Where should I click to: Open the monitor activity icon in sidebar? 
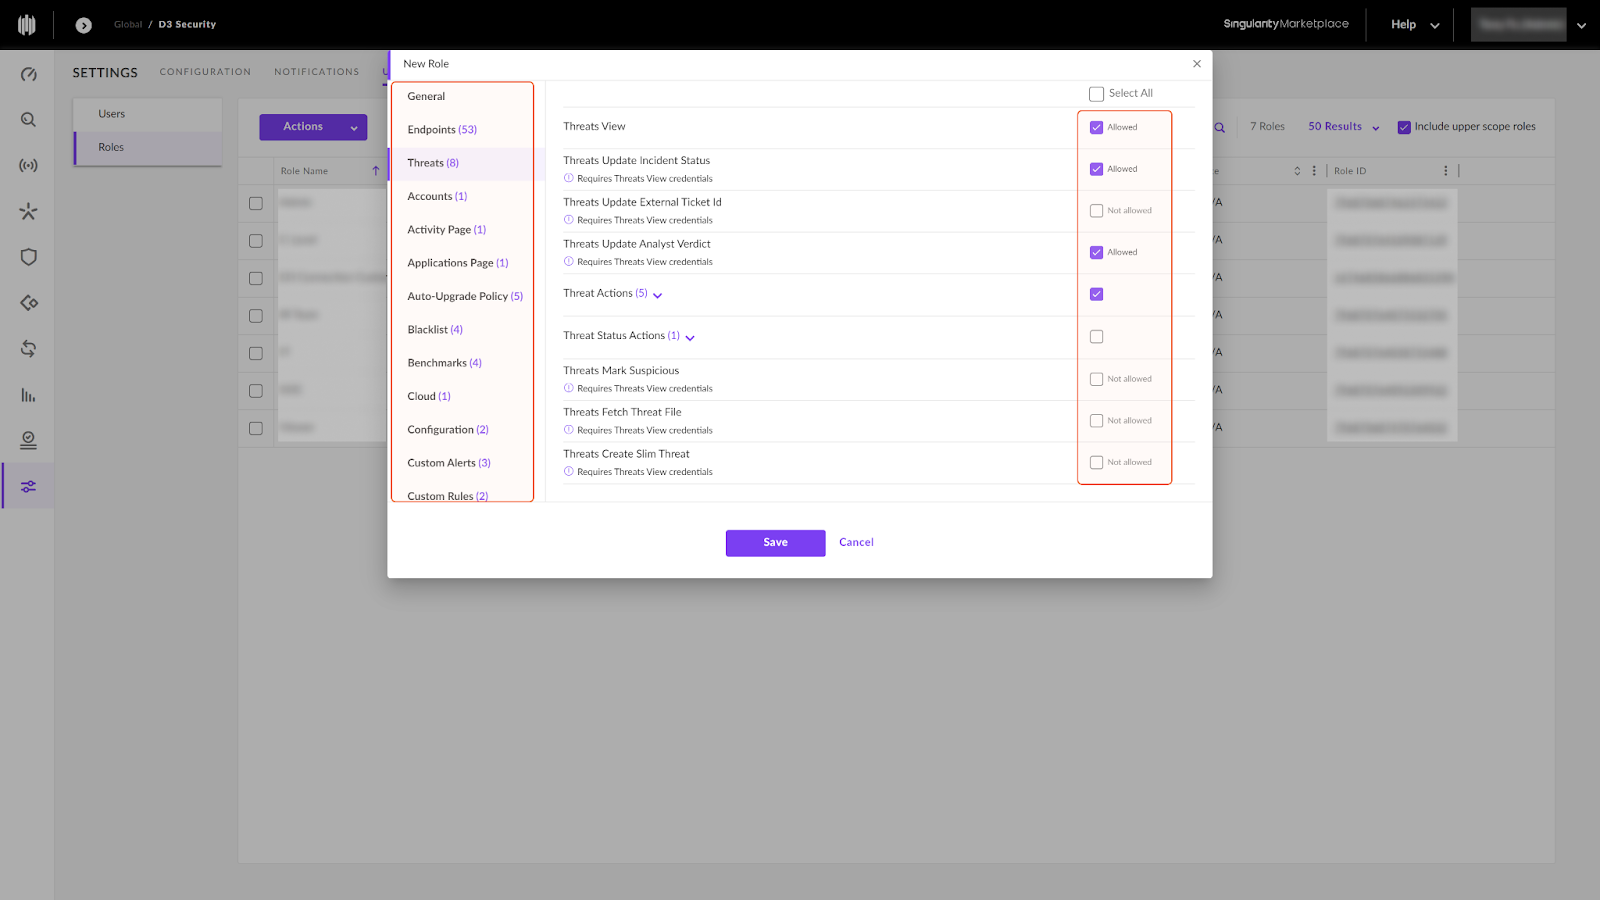click(28, 440)
